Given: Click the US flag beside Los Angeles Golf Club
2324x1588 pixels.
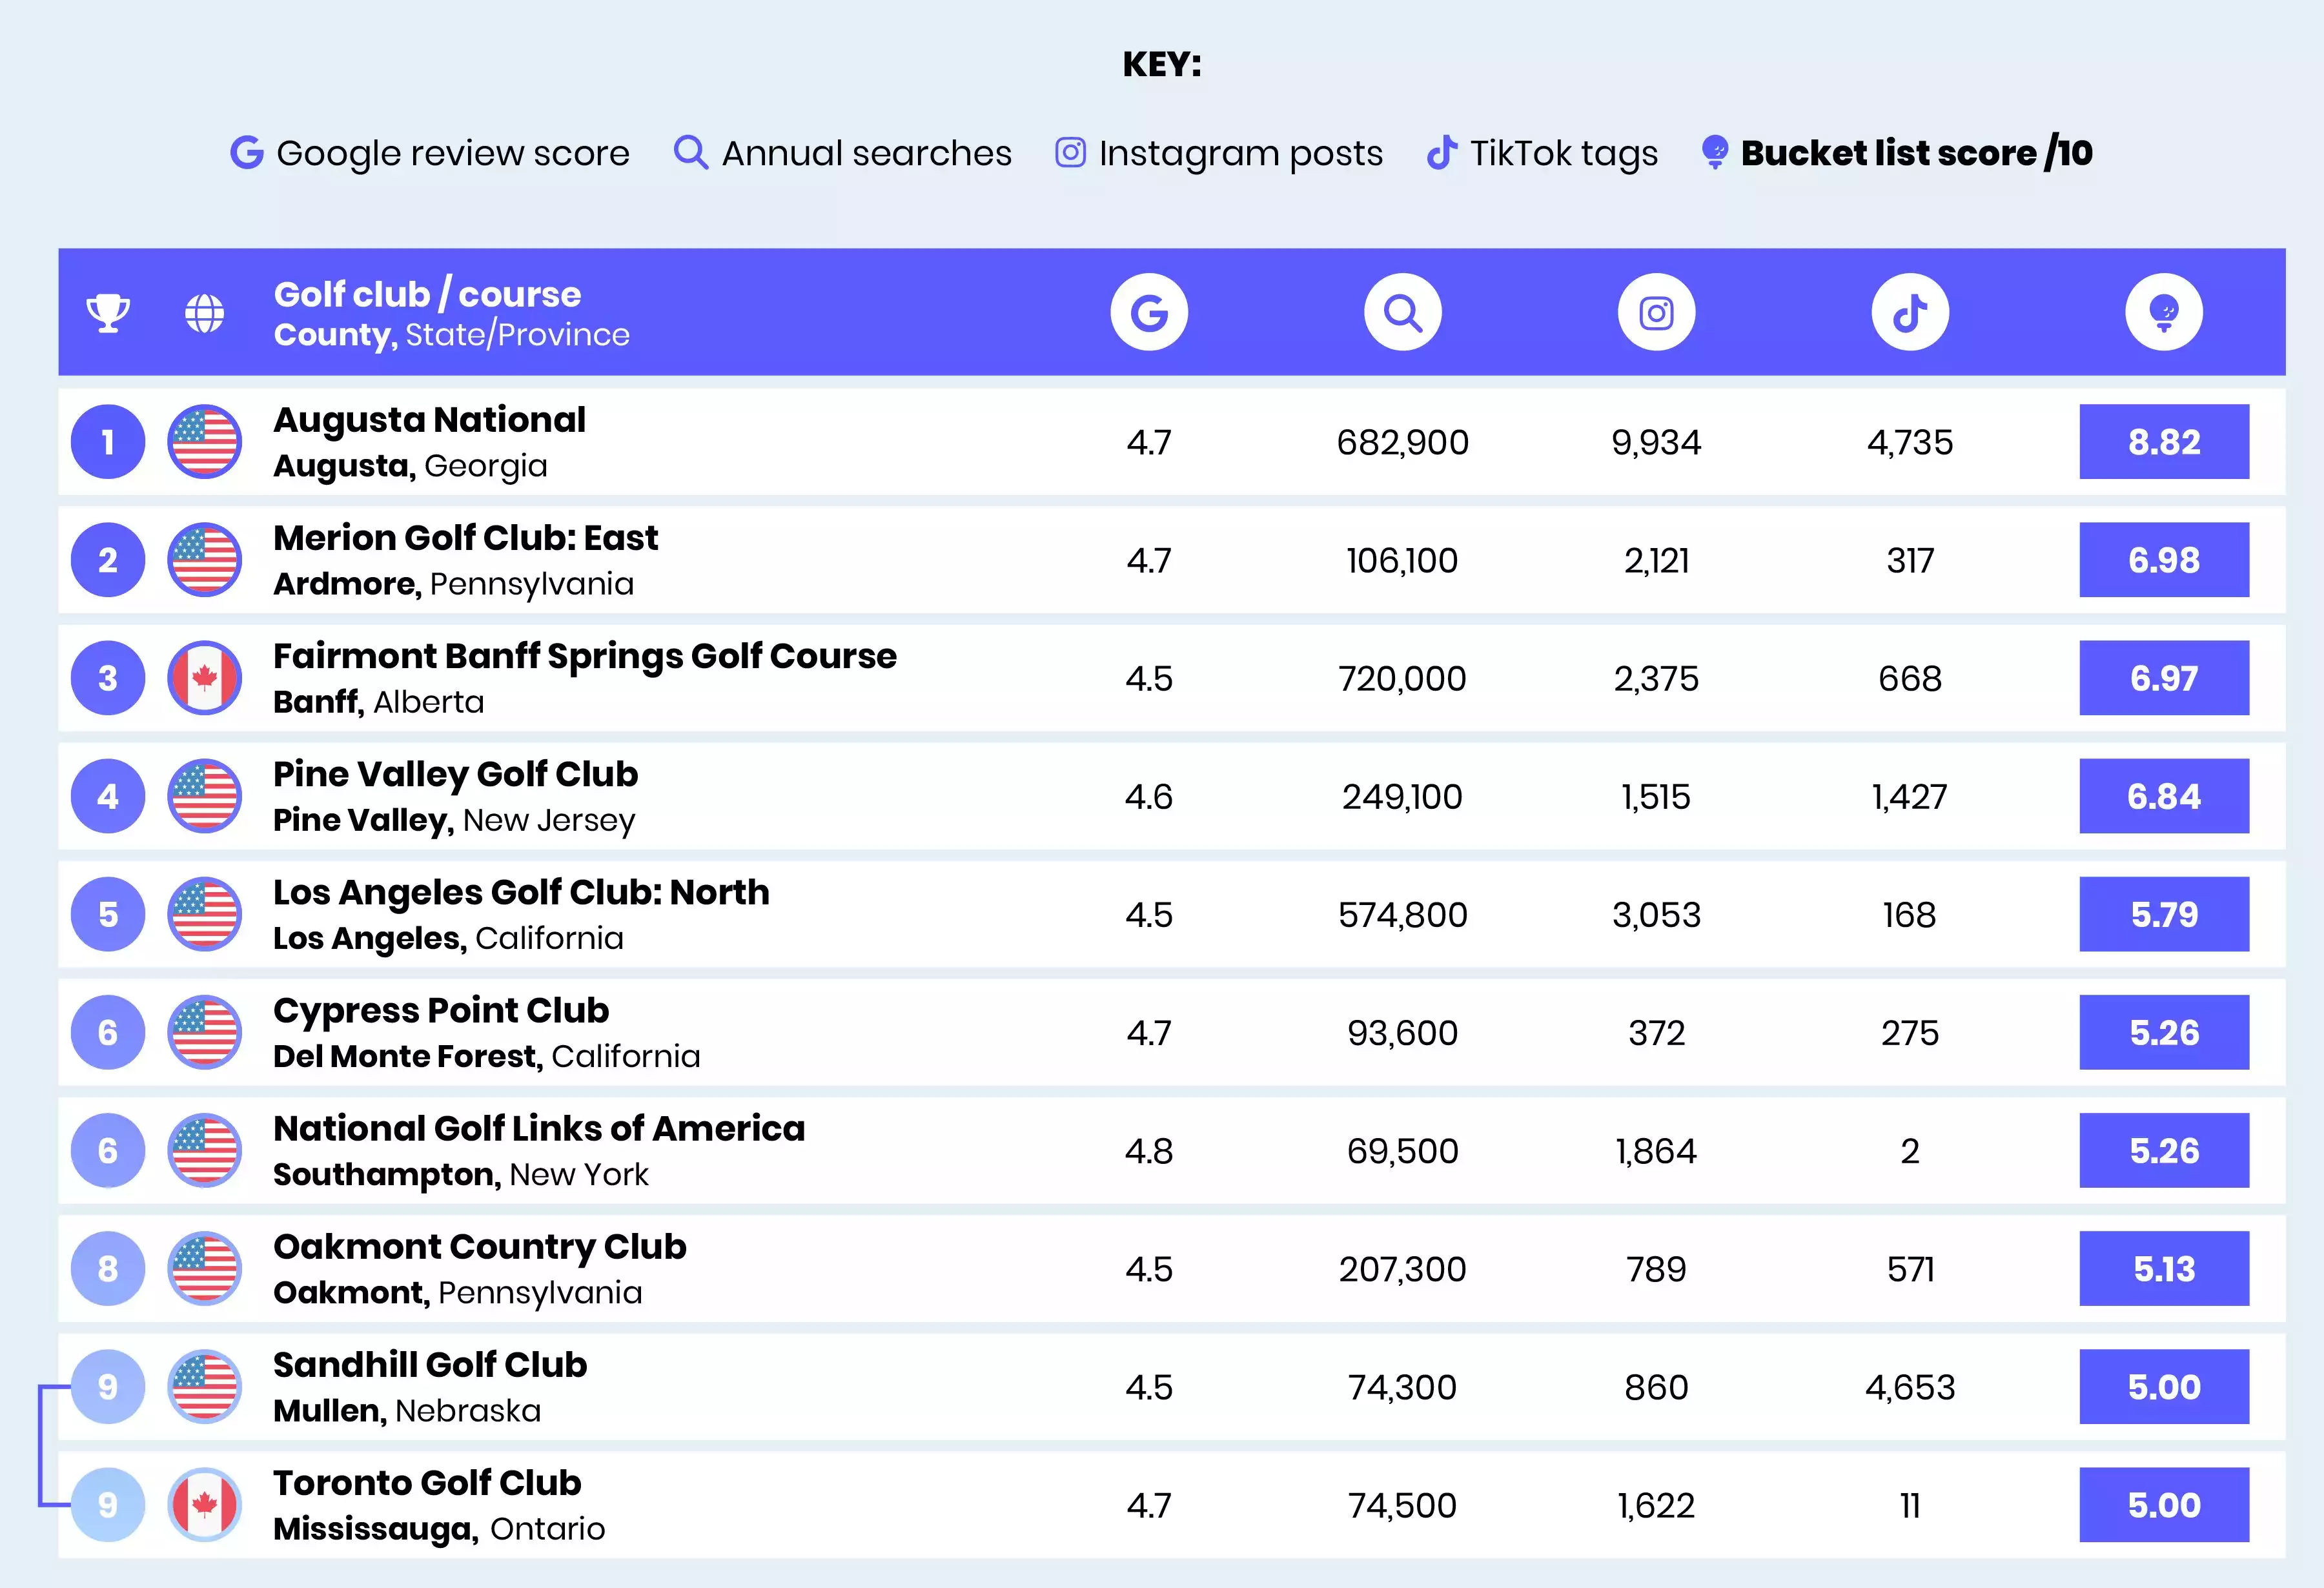Looking at the screenshot, I should 205,914.
